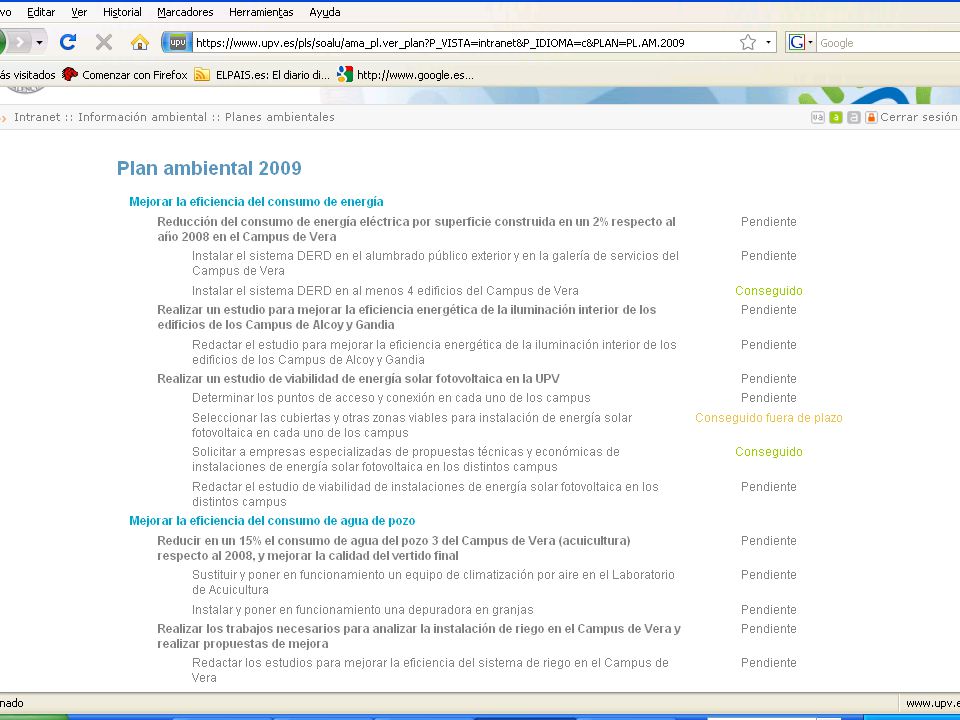This screenshot has width=960, height=720.
Task: Click 'Realizar un estudio de viabilidad de energía solar'
Action: [358, 378]
